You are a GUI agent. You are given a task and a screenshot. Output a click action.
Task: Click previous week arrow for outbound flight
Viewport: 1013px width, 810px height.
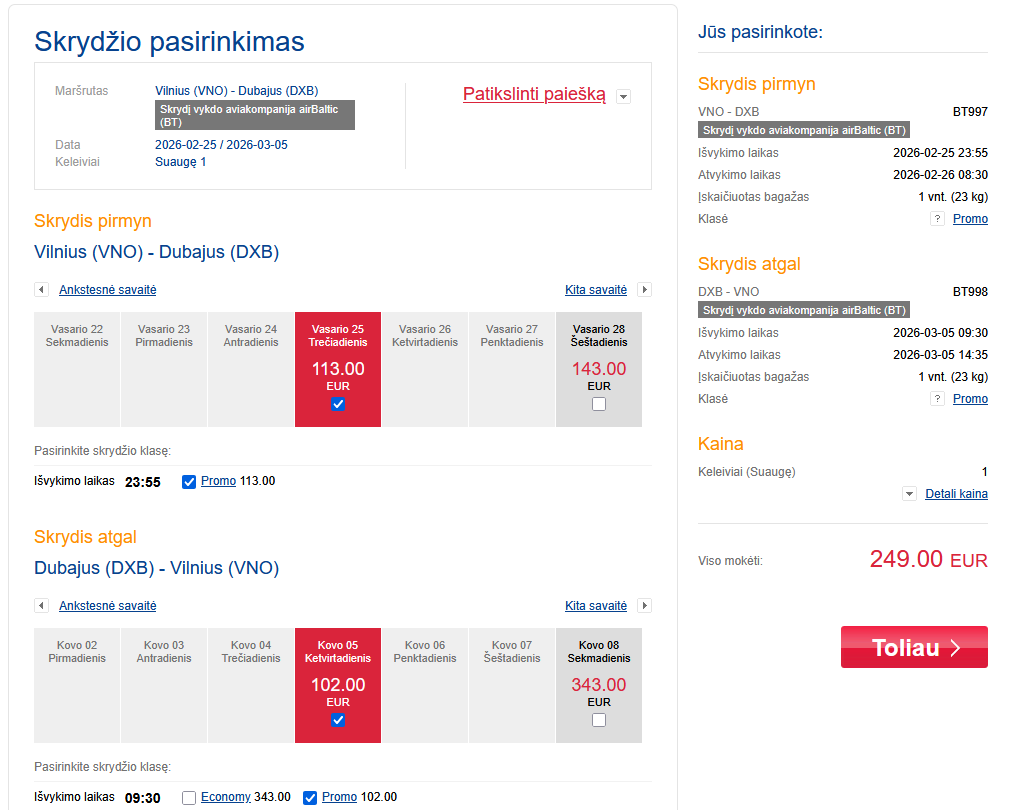(41, 290)
